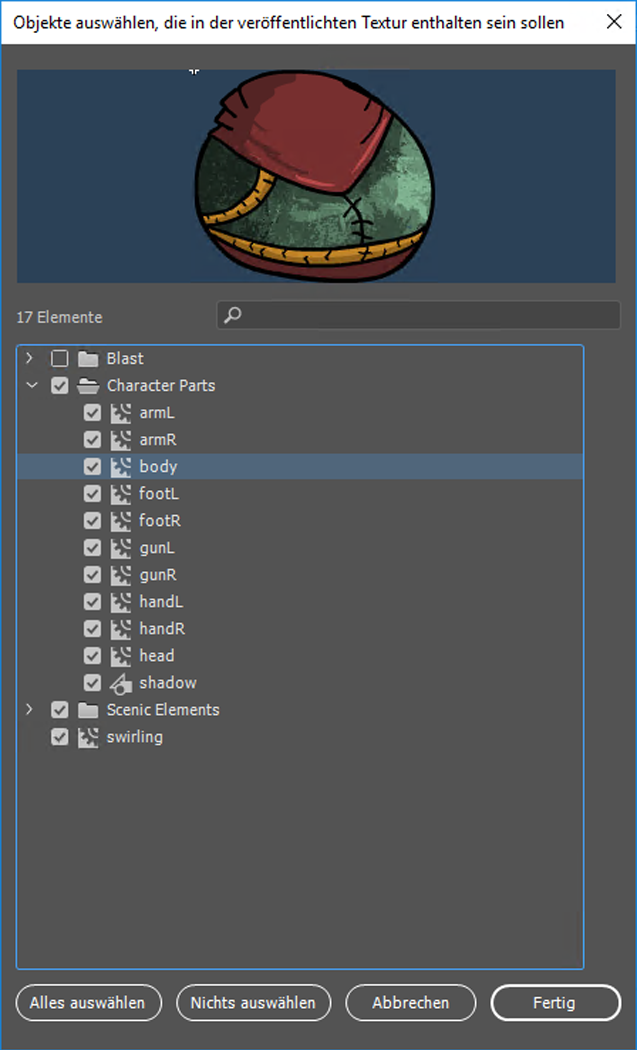Click the body symbol icon
Screen dimensions: 637x1050
pos(121,467)
